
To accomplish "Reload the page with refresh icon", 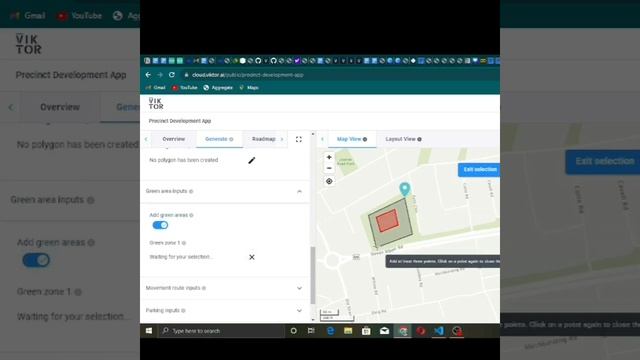I will (172, 75).
